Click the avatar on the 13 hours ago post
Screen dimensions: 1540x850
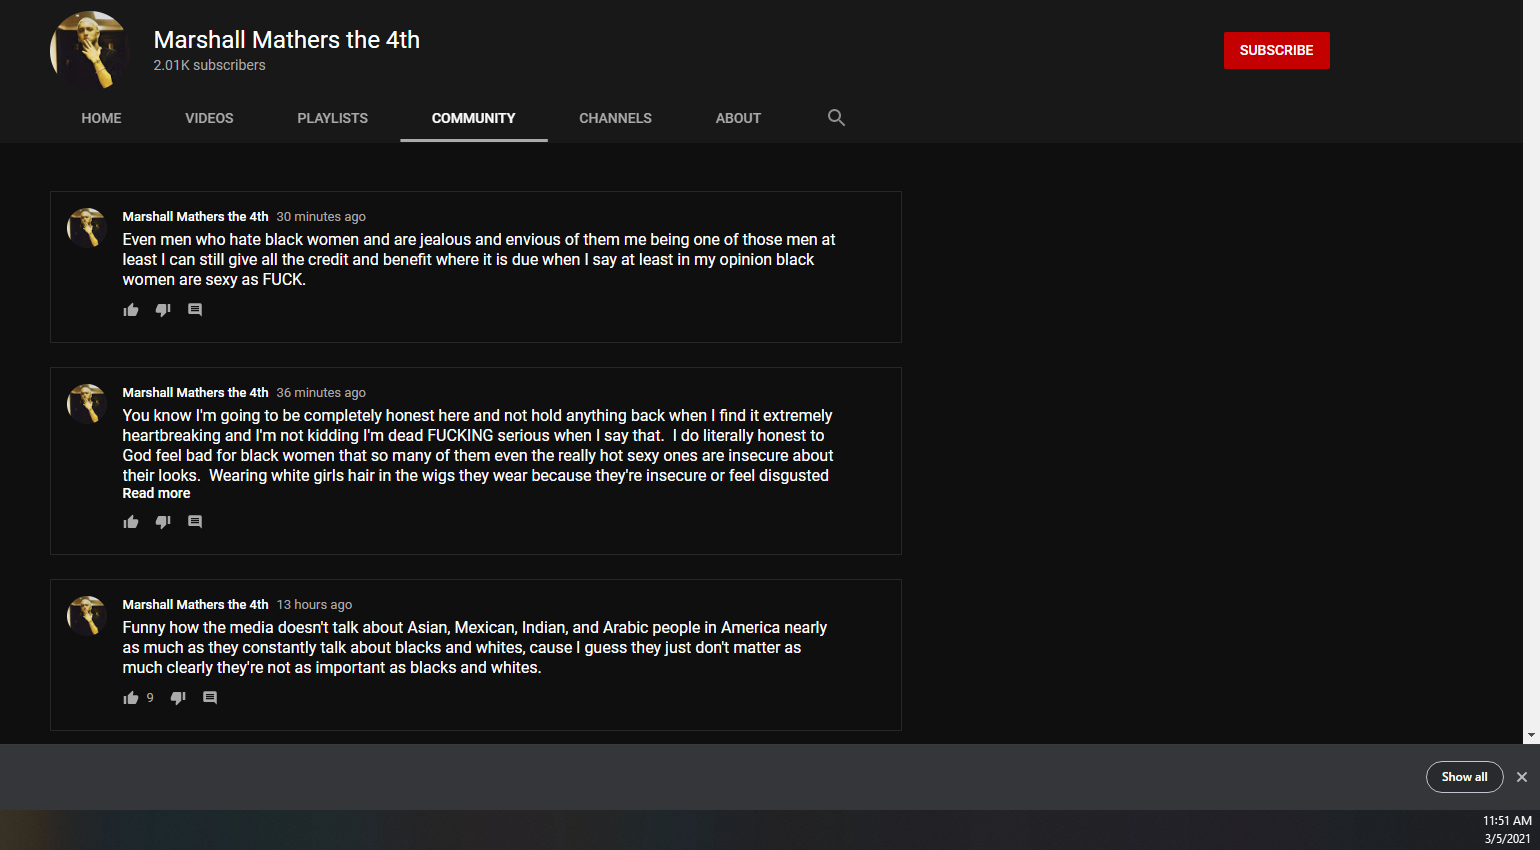(x=87, y=616)
